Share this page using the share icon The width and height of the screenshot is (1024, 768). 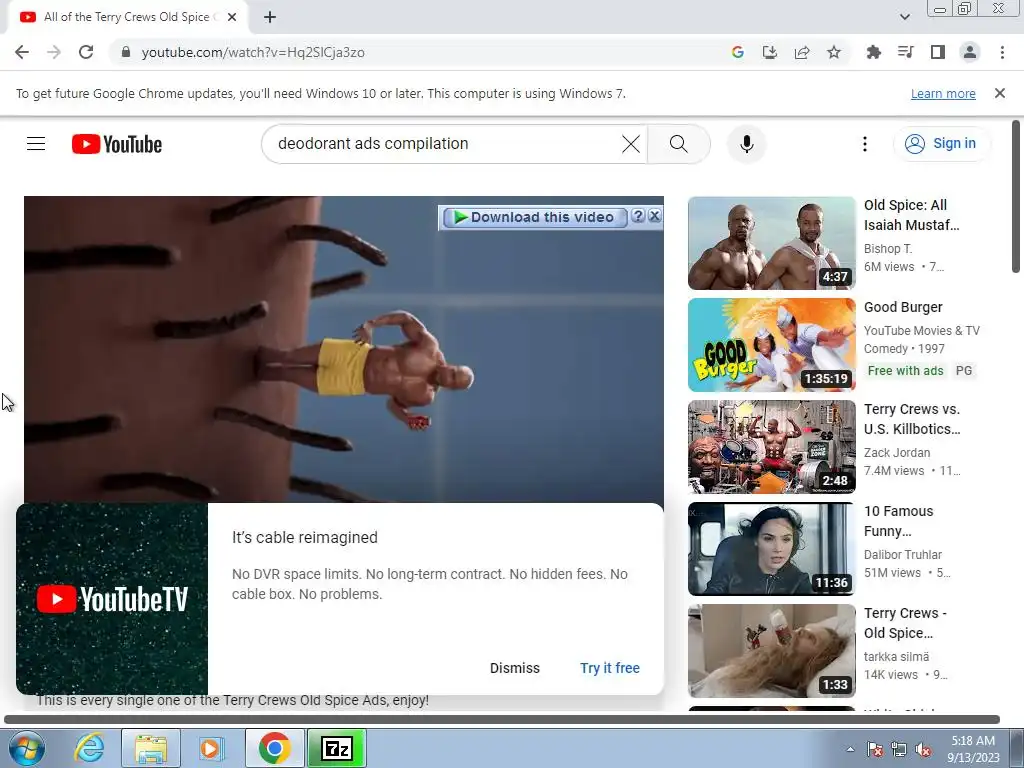pos(802,52)
